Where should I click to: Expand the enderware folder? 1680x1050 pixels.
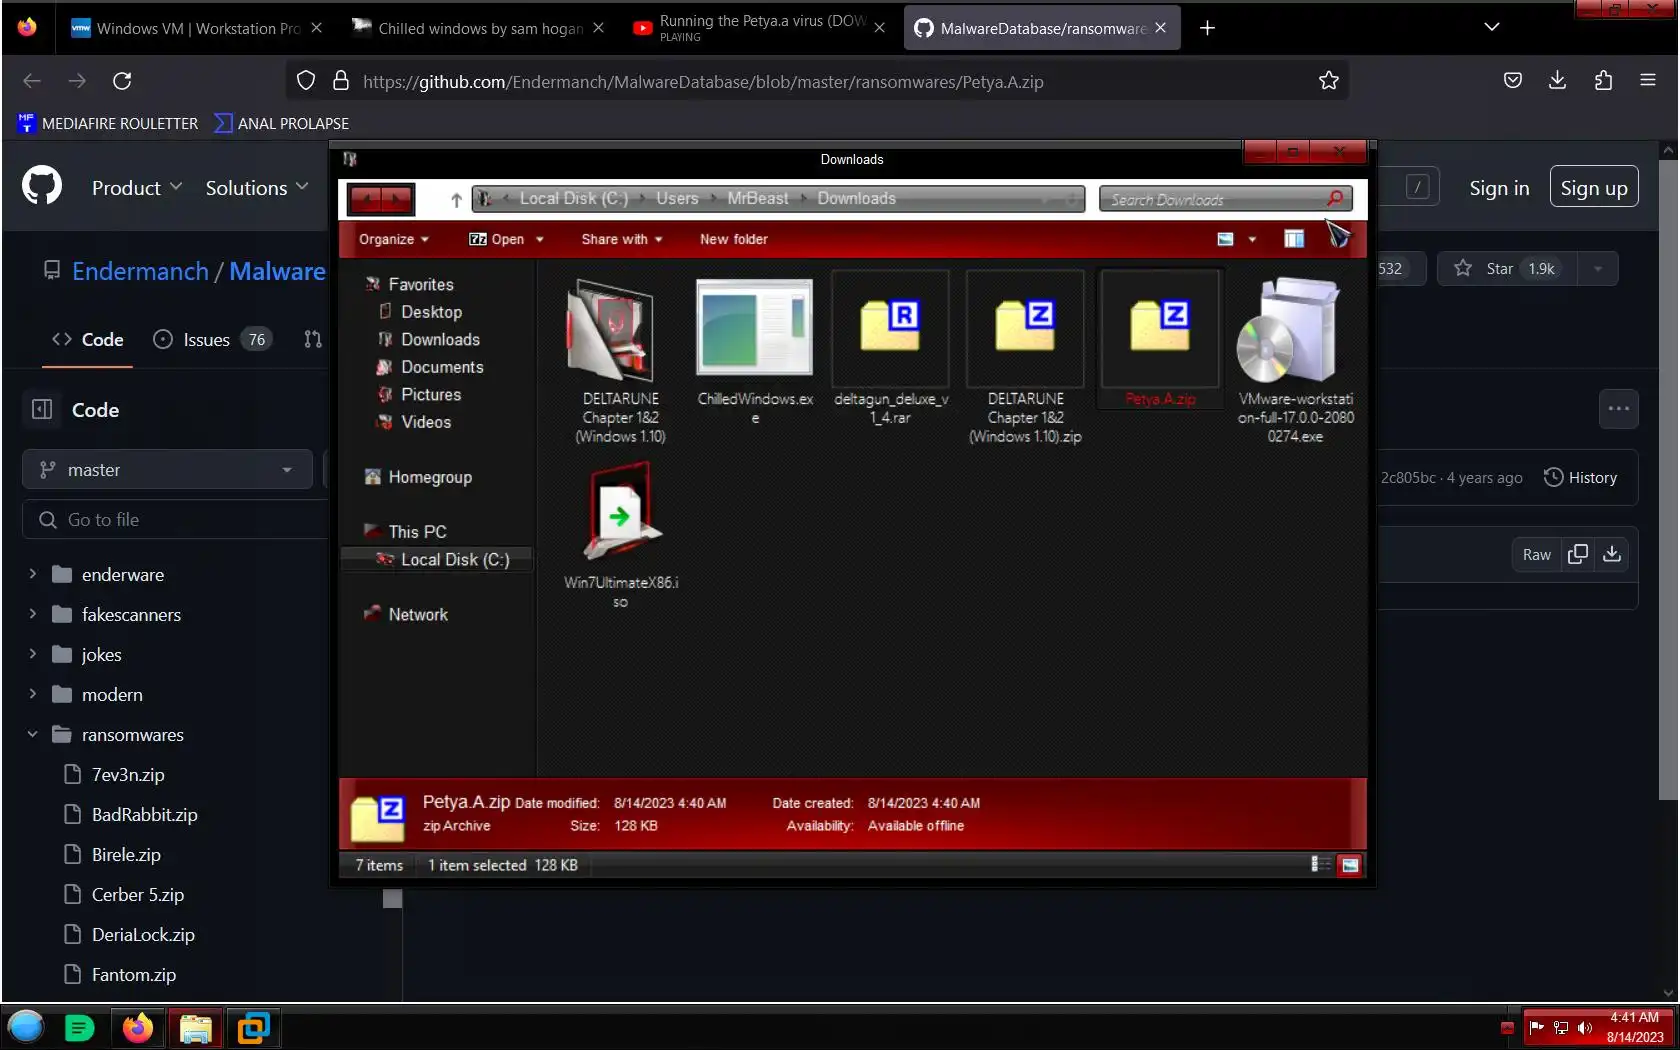(33, 574)
